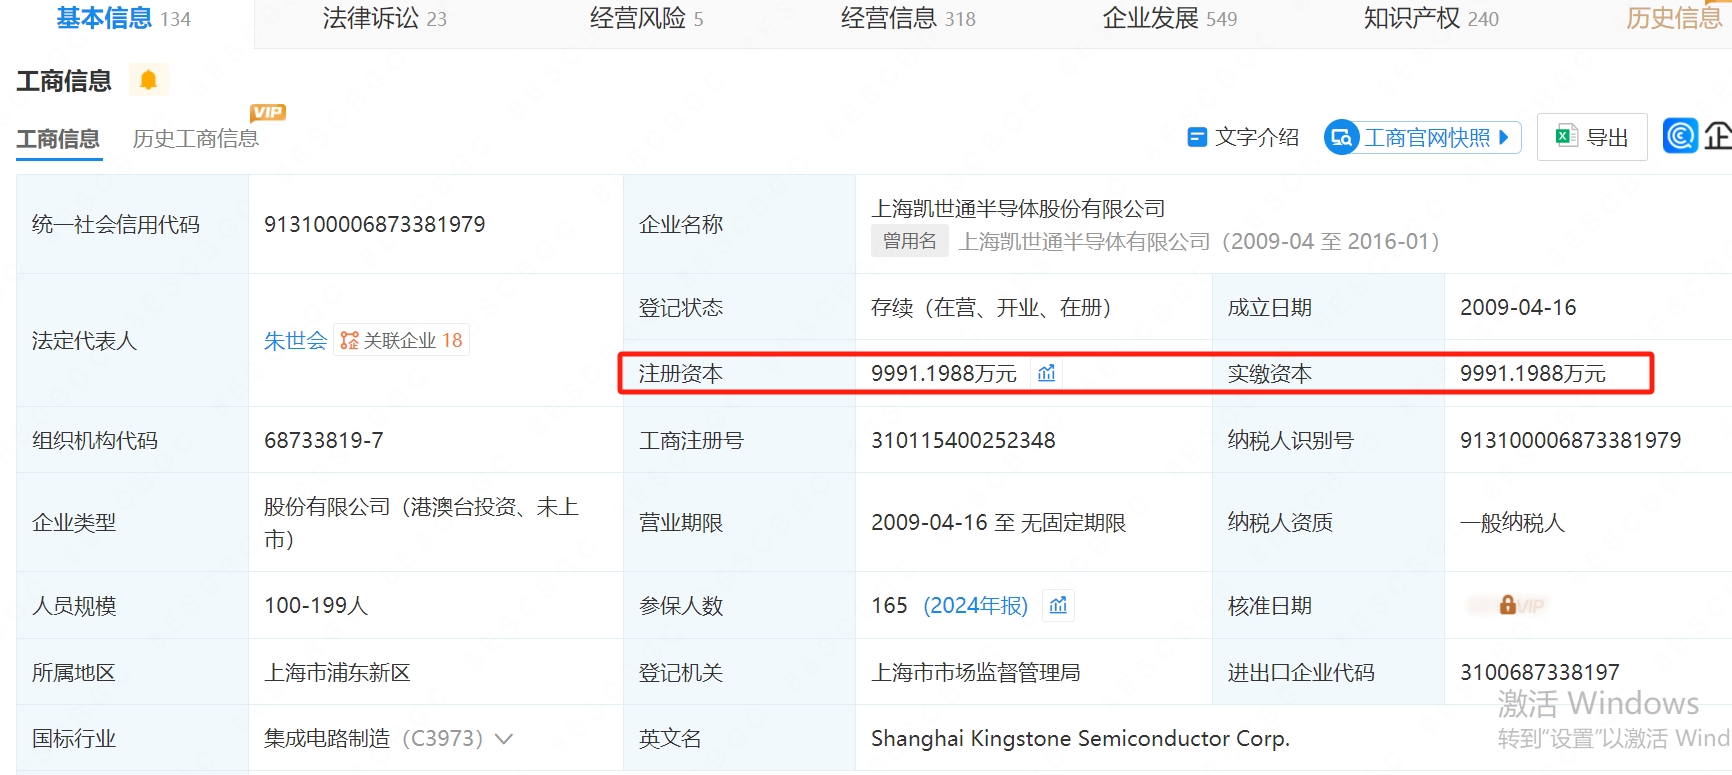
Task: Click the locked VIP icon in 核准日期
Action: (1507, 605)
